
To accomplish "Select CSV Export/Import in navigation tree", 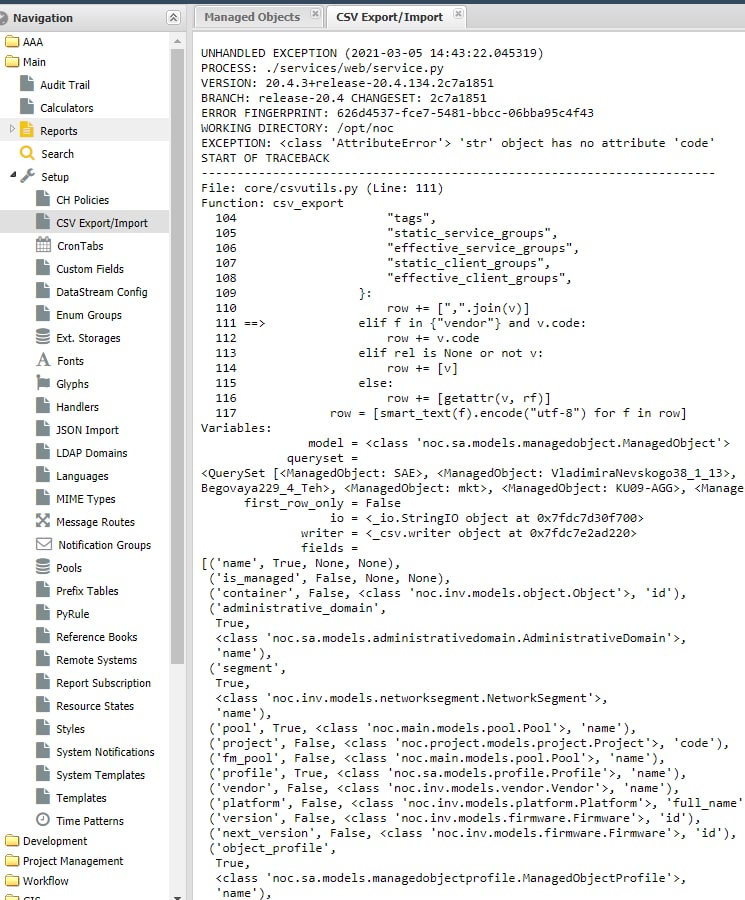I will [x=102, y=223].
